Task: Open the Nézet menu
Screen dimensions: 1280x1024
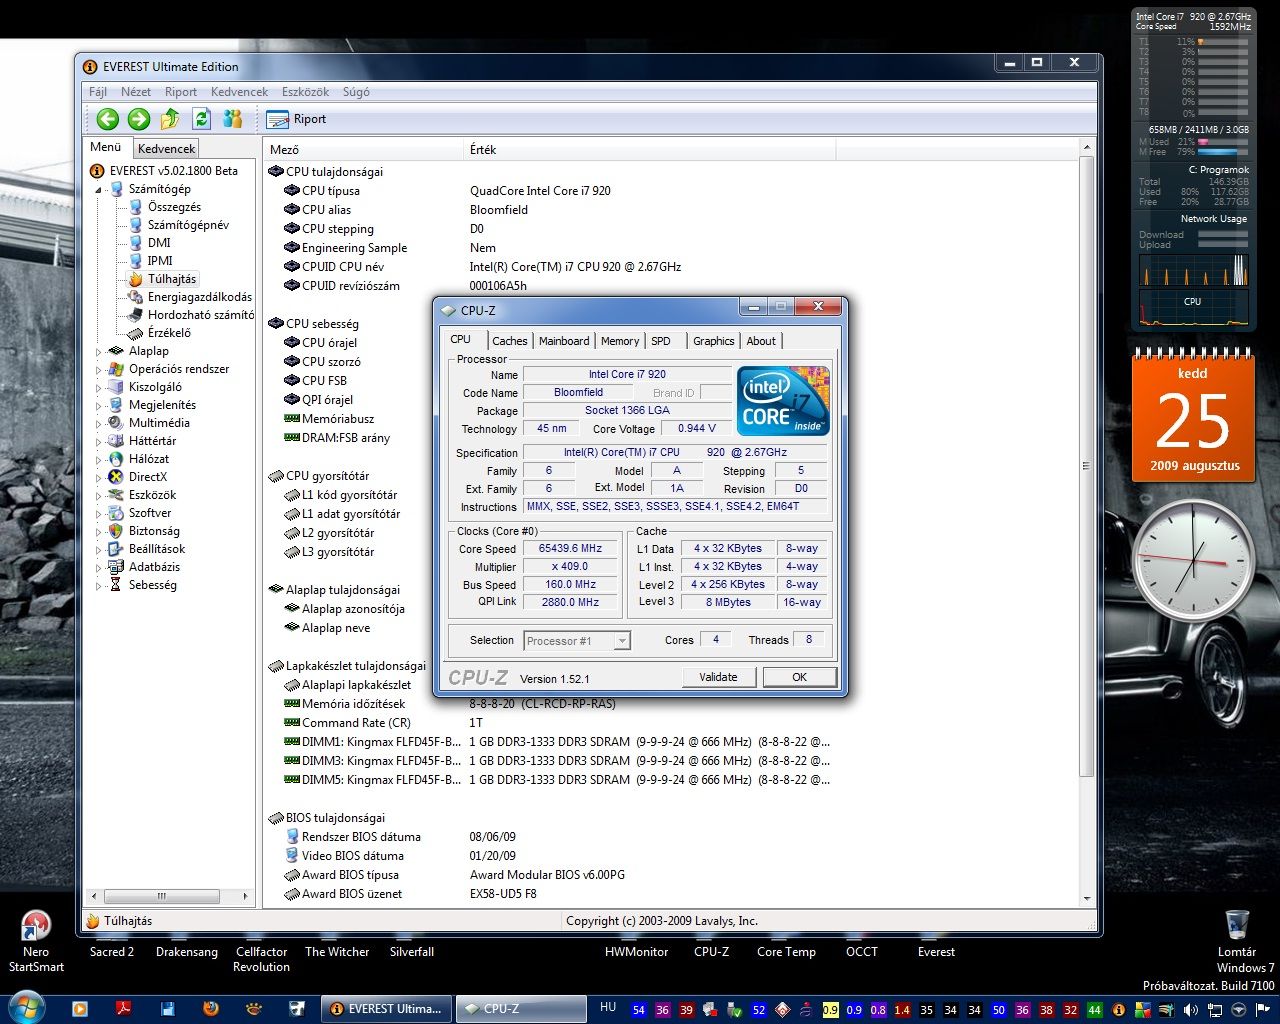Action: point(136,91)
